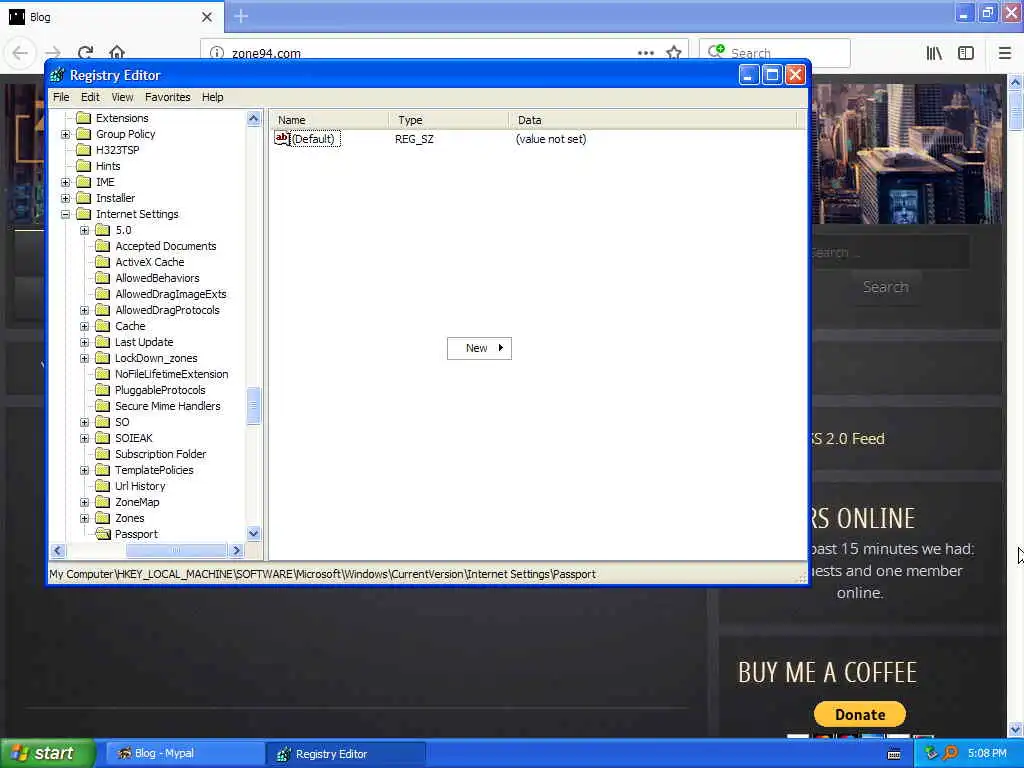Click the Internet Settings folder icon
This screenshot has width=1024, height=768.
click(84, 214)
